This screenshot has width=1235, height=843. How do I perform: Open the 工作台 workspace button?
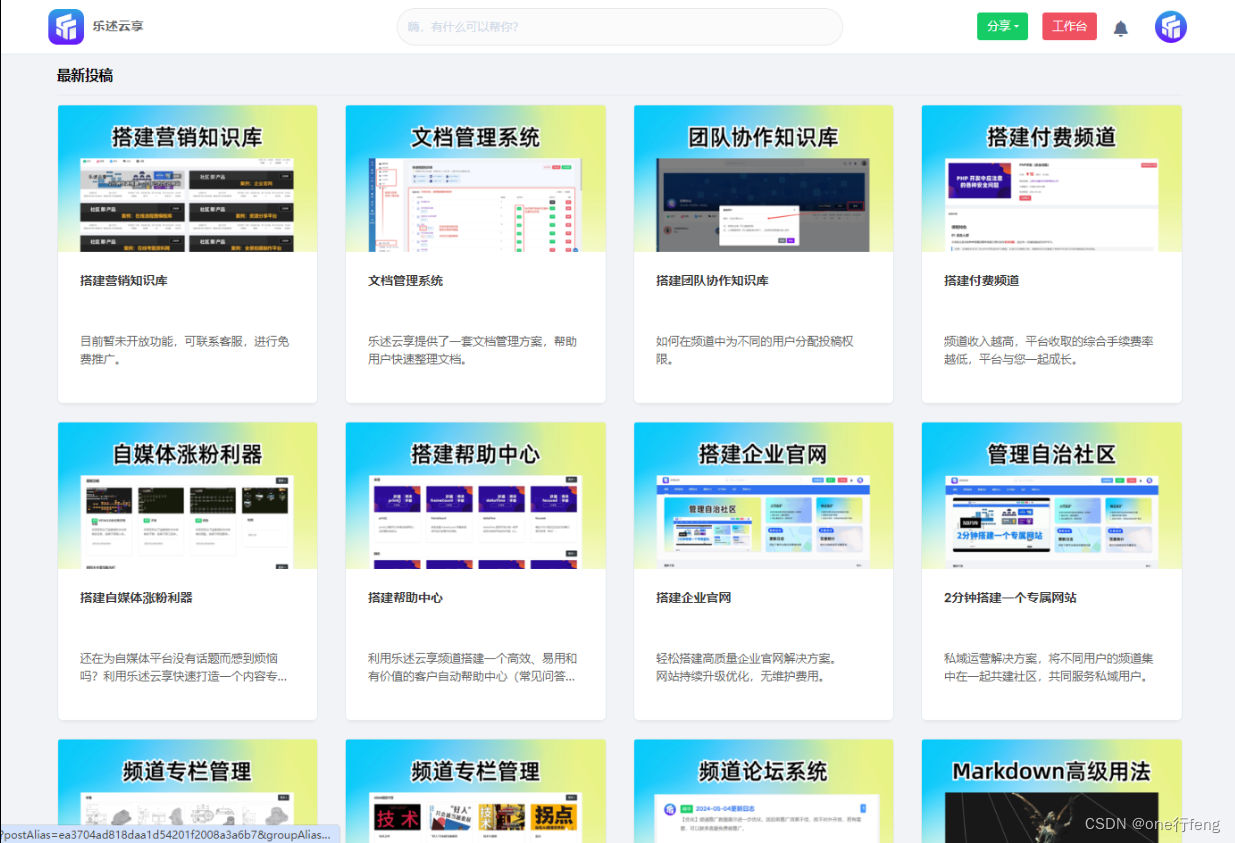click(1069, 26)
